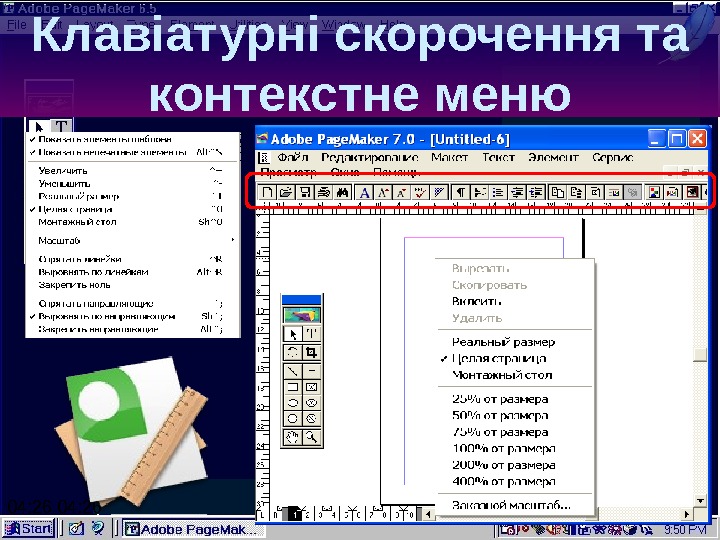The width and height of the screenshot is (720, 540).
Task: Open the Элемент menu
Action: click(x=553, y=158)
